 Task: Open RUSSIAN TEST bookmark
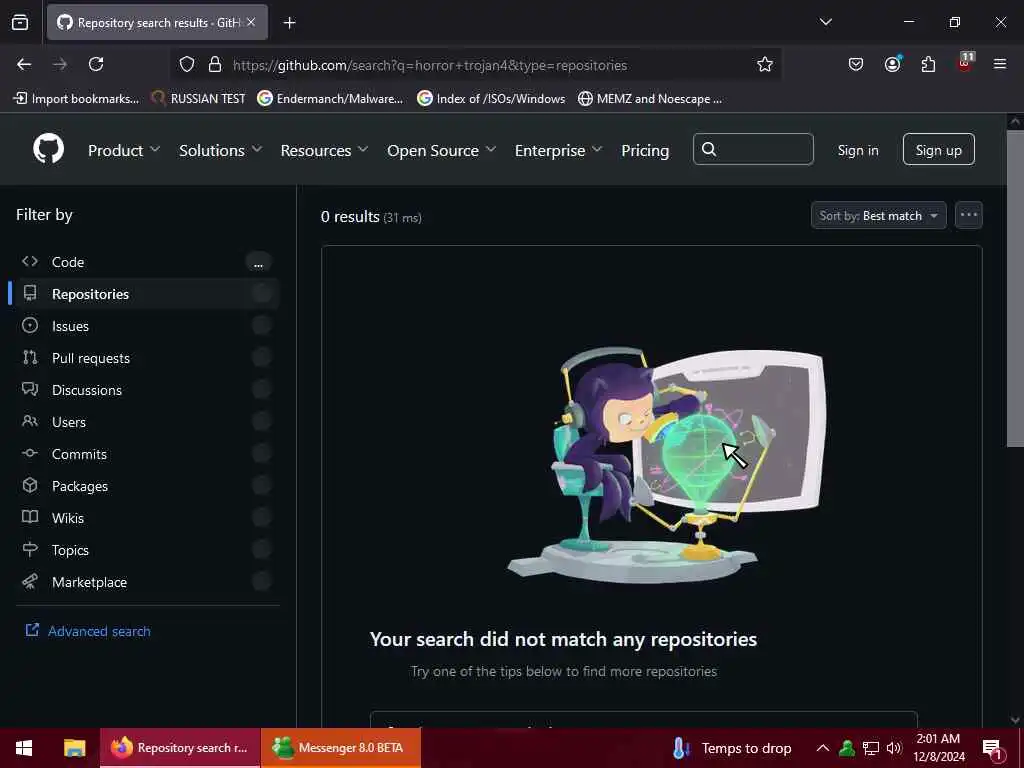[x=199, y=99]
